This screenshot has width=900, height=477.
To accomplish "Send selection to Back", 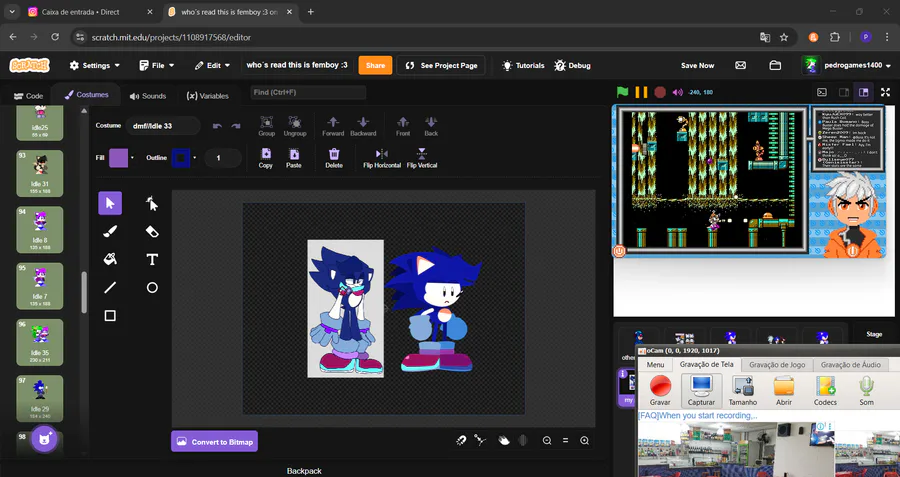I will click(431, 126).
